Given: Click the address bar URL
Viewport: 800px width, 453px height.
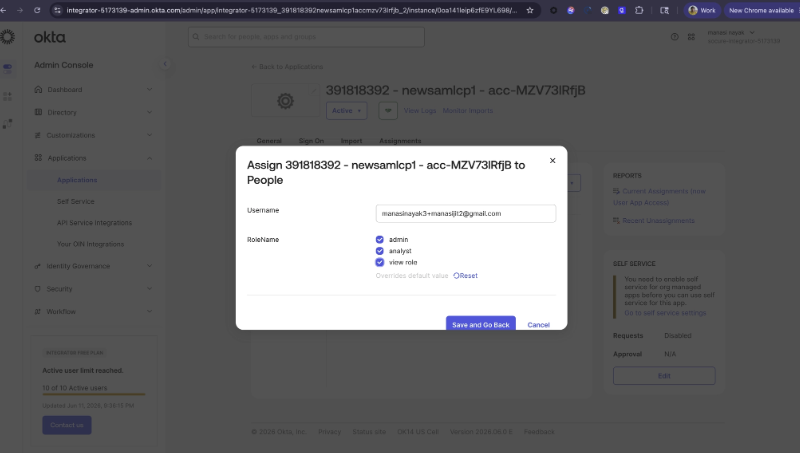Looking at the screenshot, I should coord(291,10).
